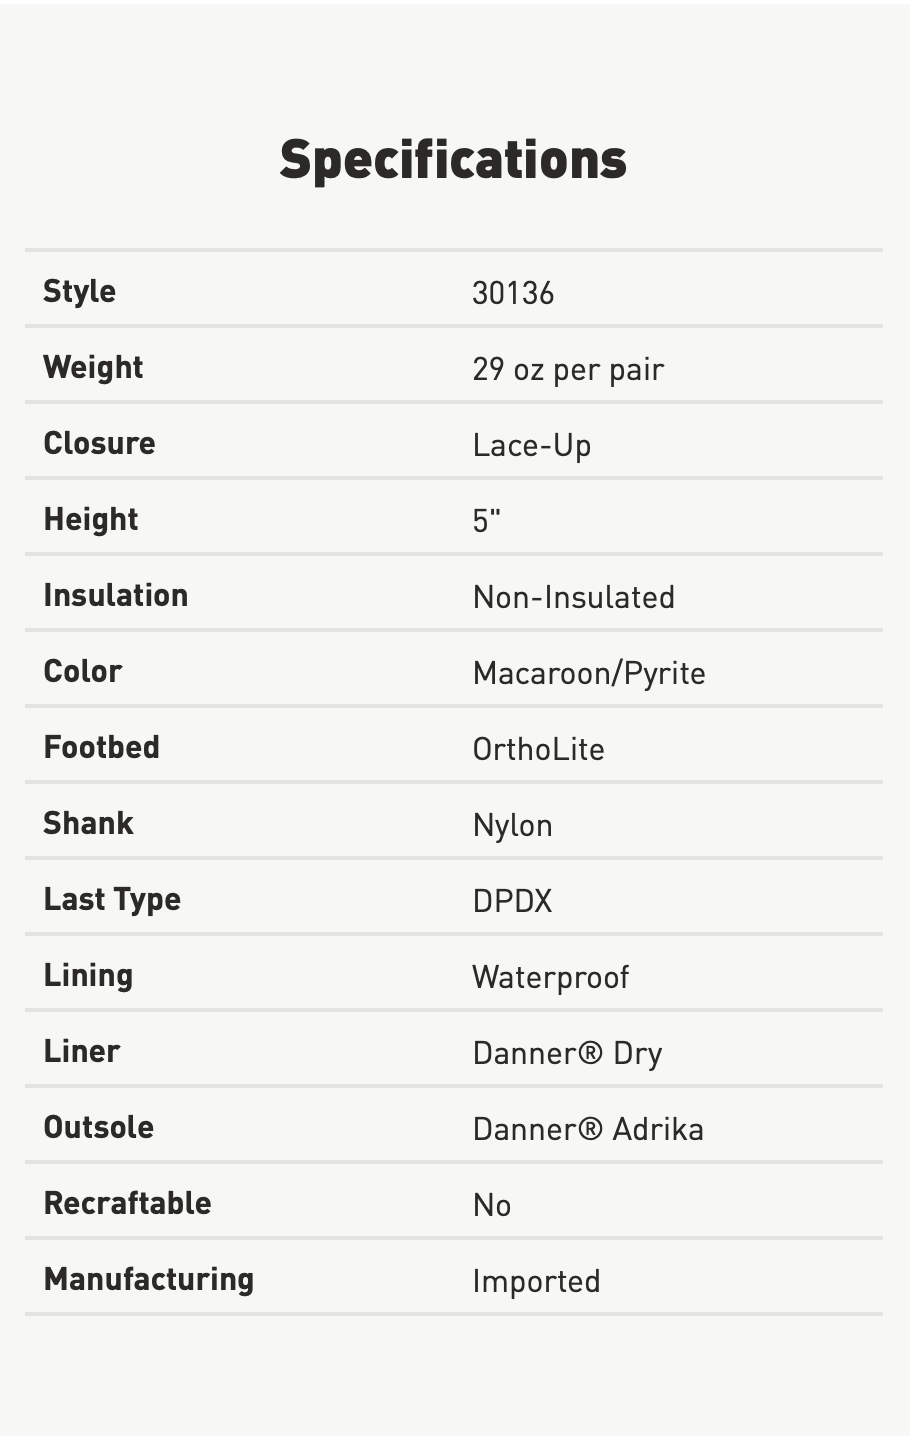
Task: Click the Lace-Up closure value
Action: tap(532, 445)
